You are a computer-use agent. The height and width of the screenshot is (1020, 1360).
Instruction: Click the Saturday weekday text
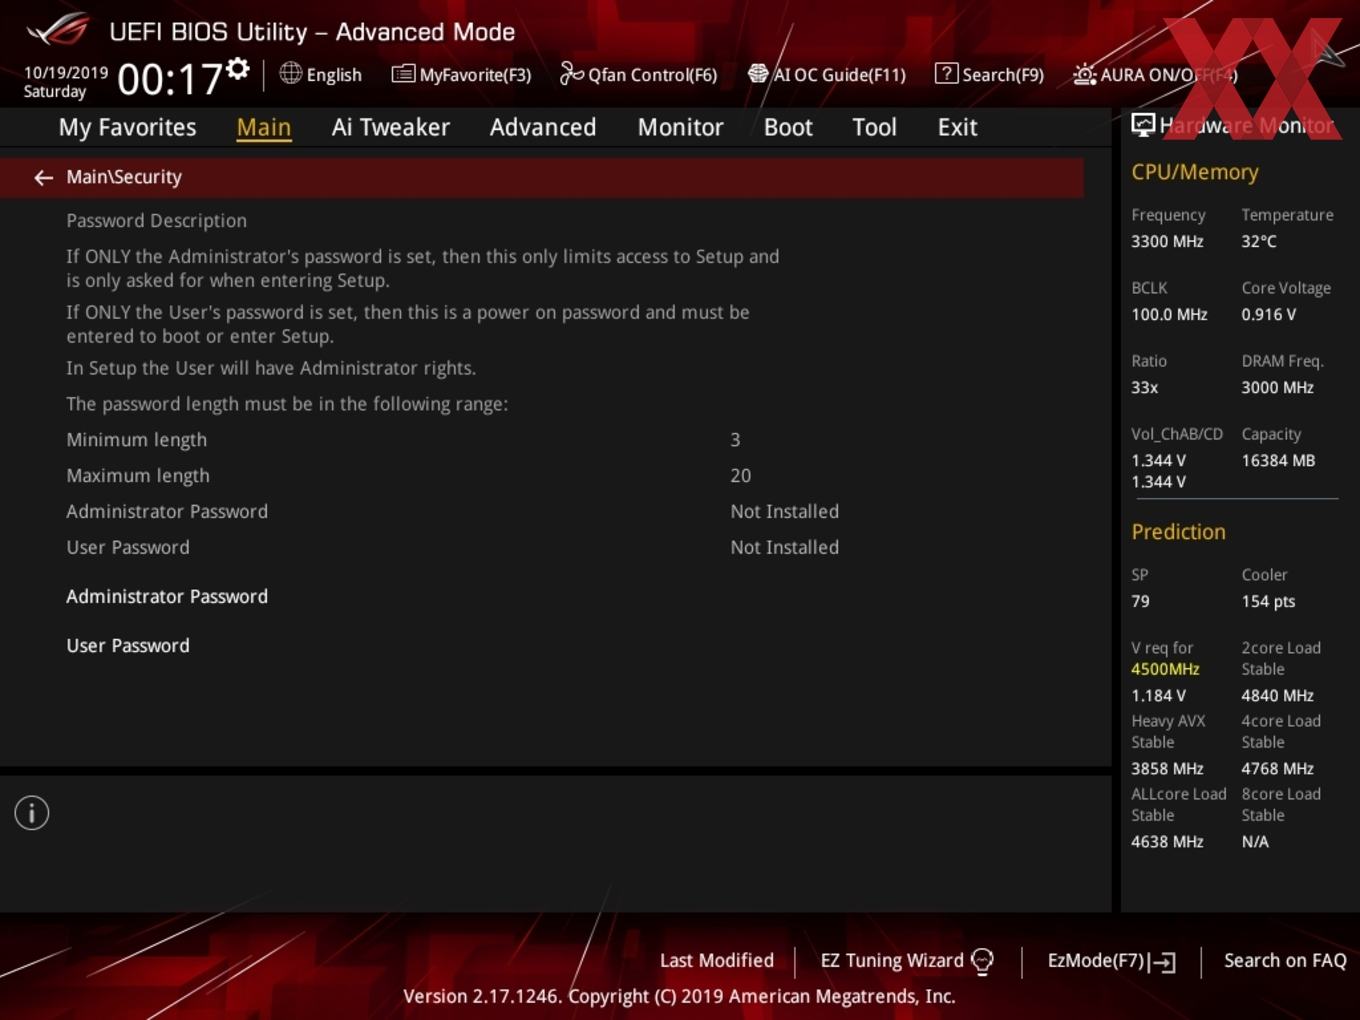tap(55, 91)
